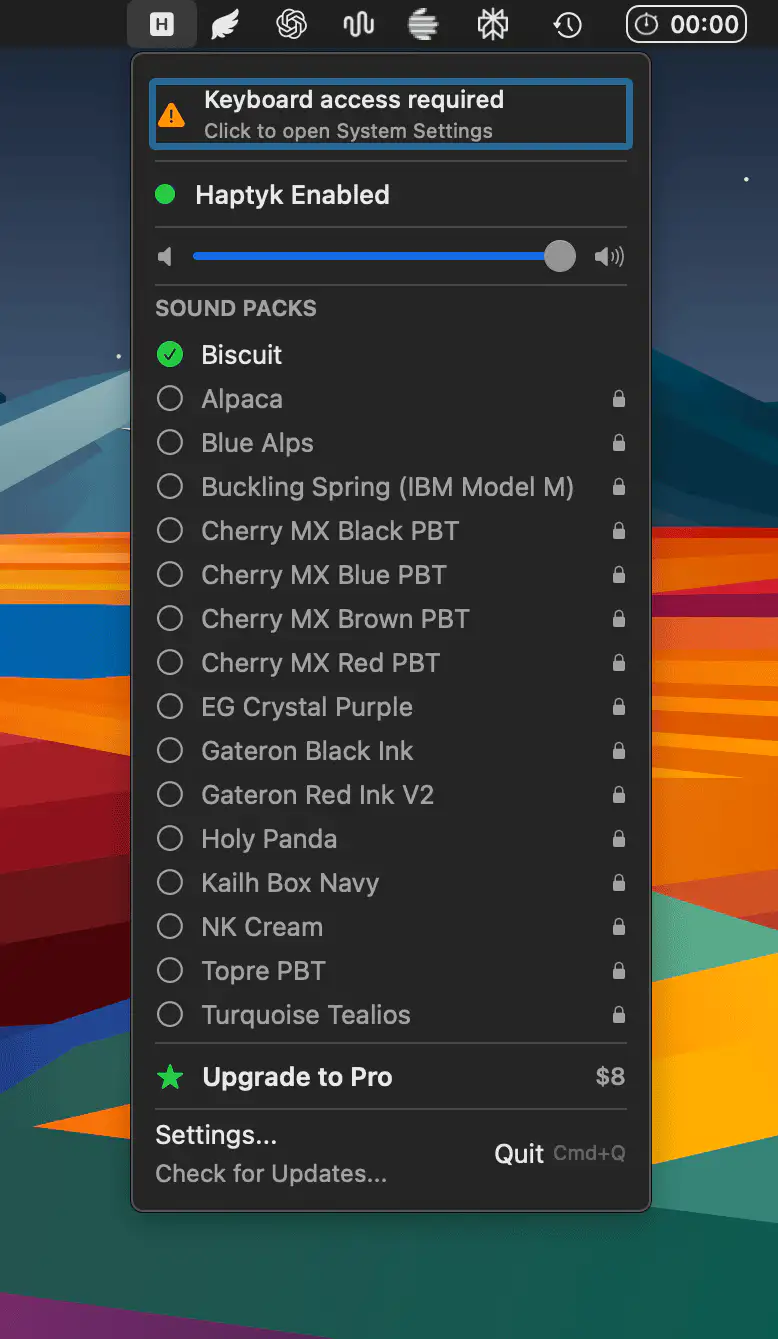Quit Haptyk from the menu
The width and height of the screenshot is (778, 1339).
520,1154
